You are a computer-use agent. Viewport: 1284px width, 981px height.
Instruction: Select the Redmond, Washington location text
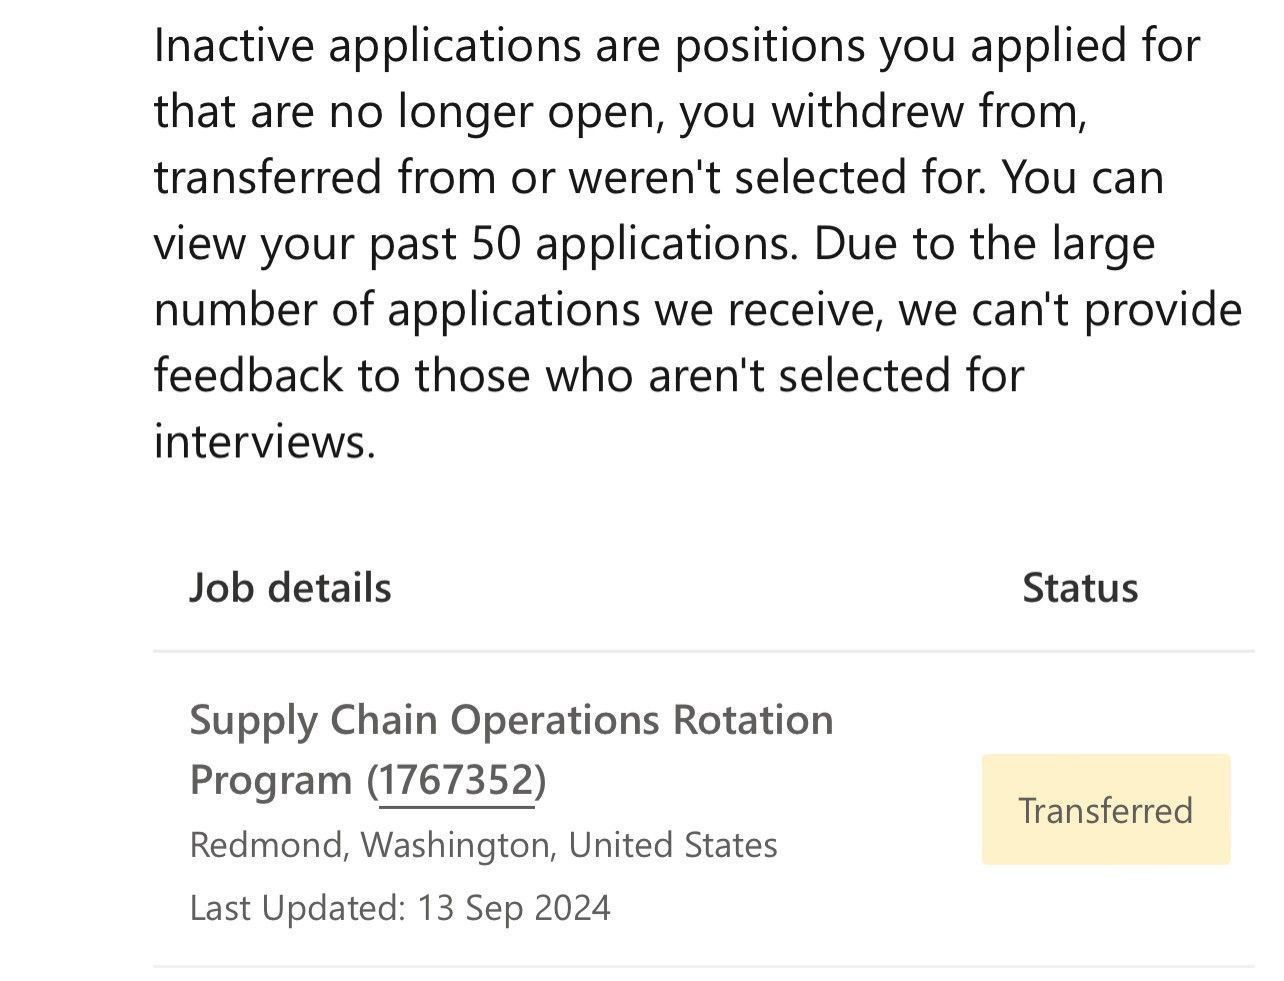click(484, 844)
